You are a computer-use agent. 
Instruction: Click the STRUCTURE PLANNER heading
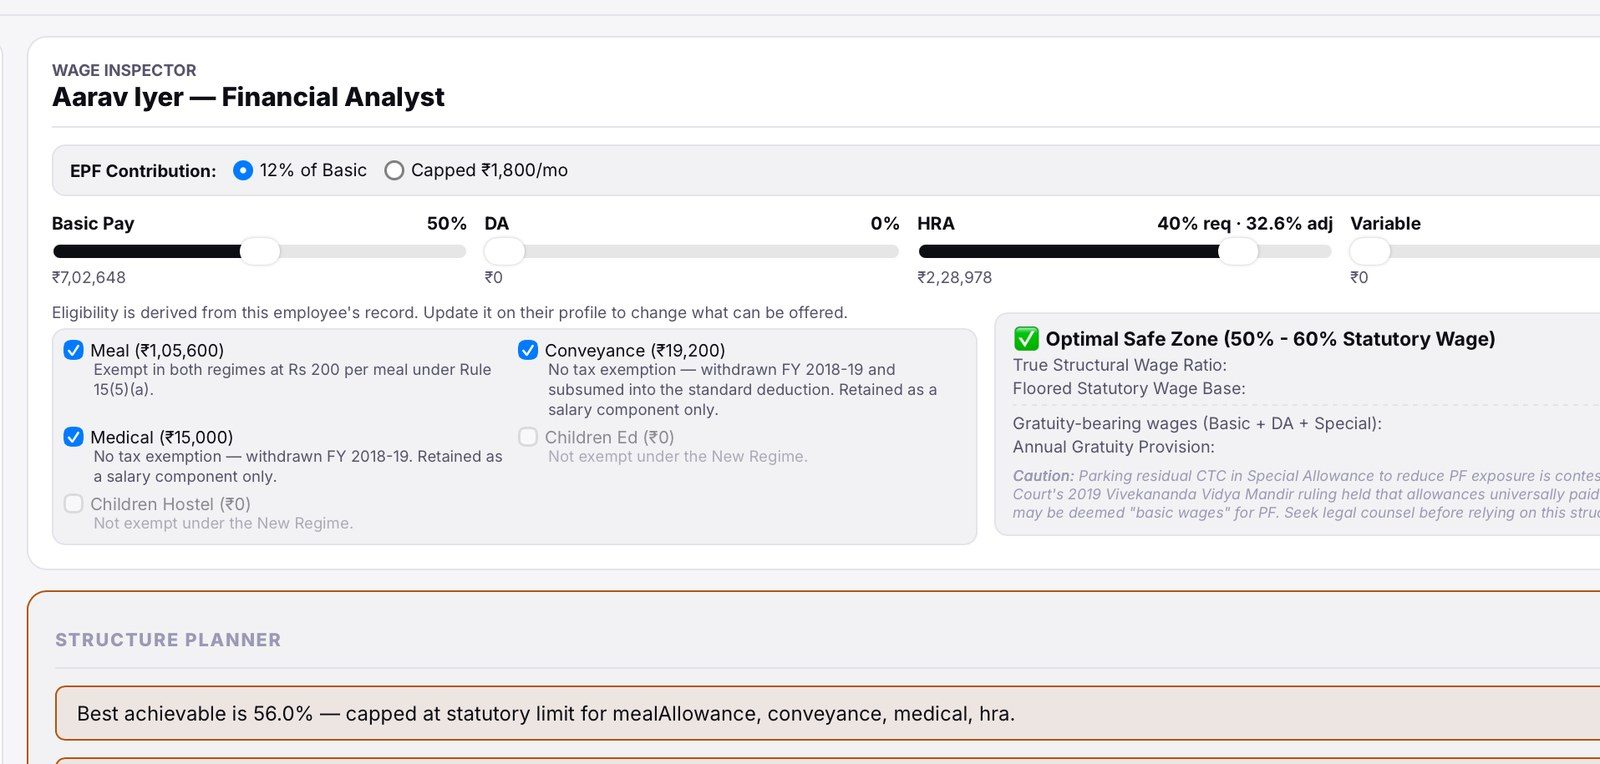tap(168, 640)
